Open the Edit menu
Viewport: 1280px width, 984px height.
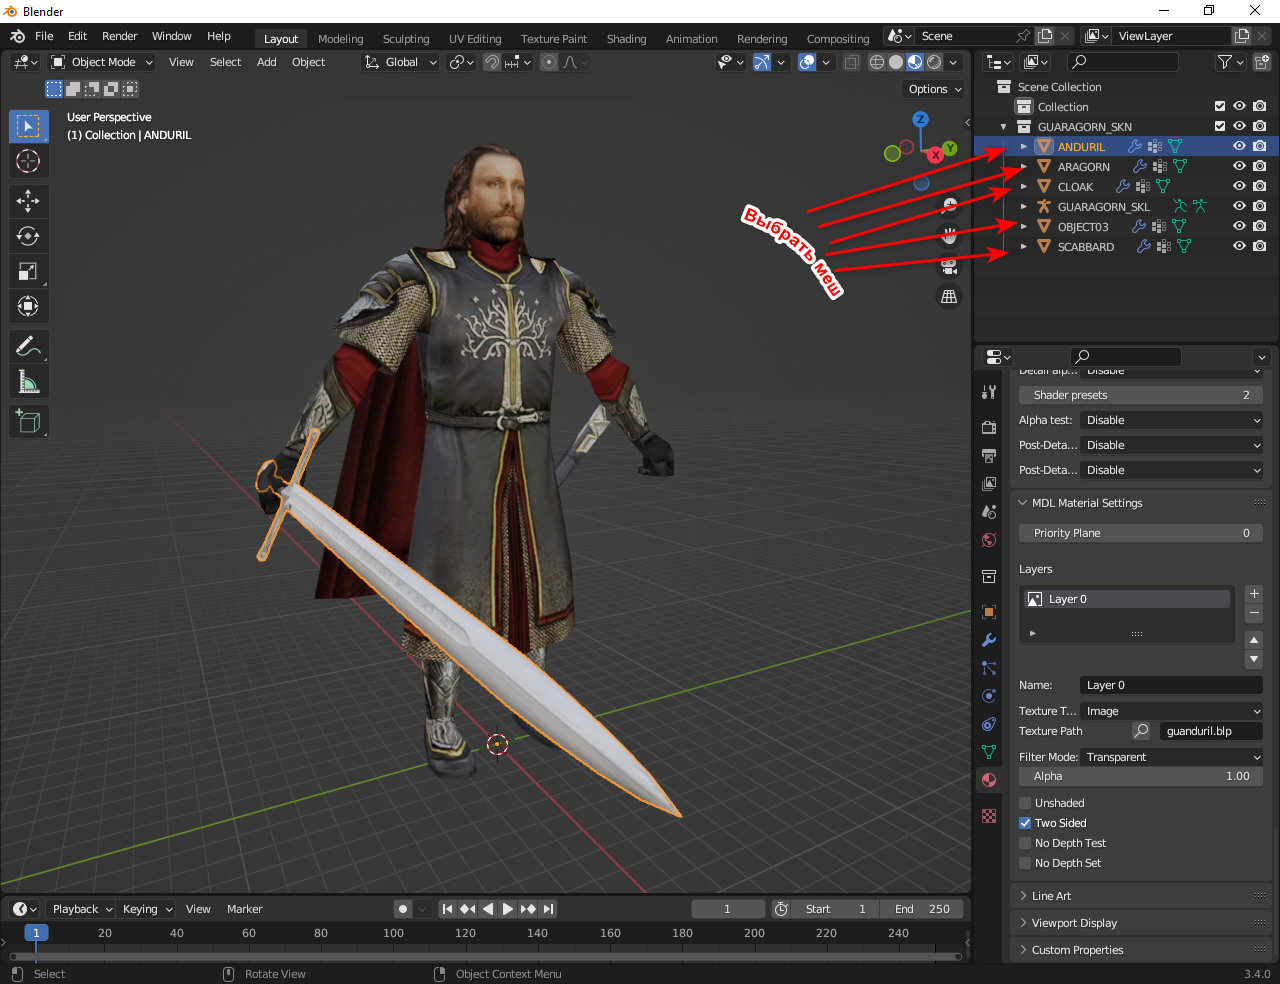point(77,36)
